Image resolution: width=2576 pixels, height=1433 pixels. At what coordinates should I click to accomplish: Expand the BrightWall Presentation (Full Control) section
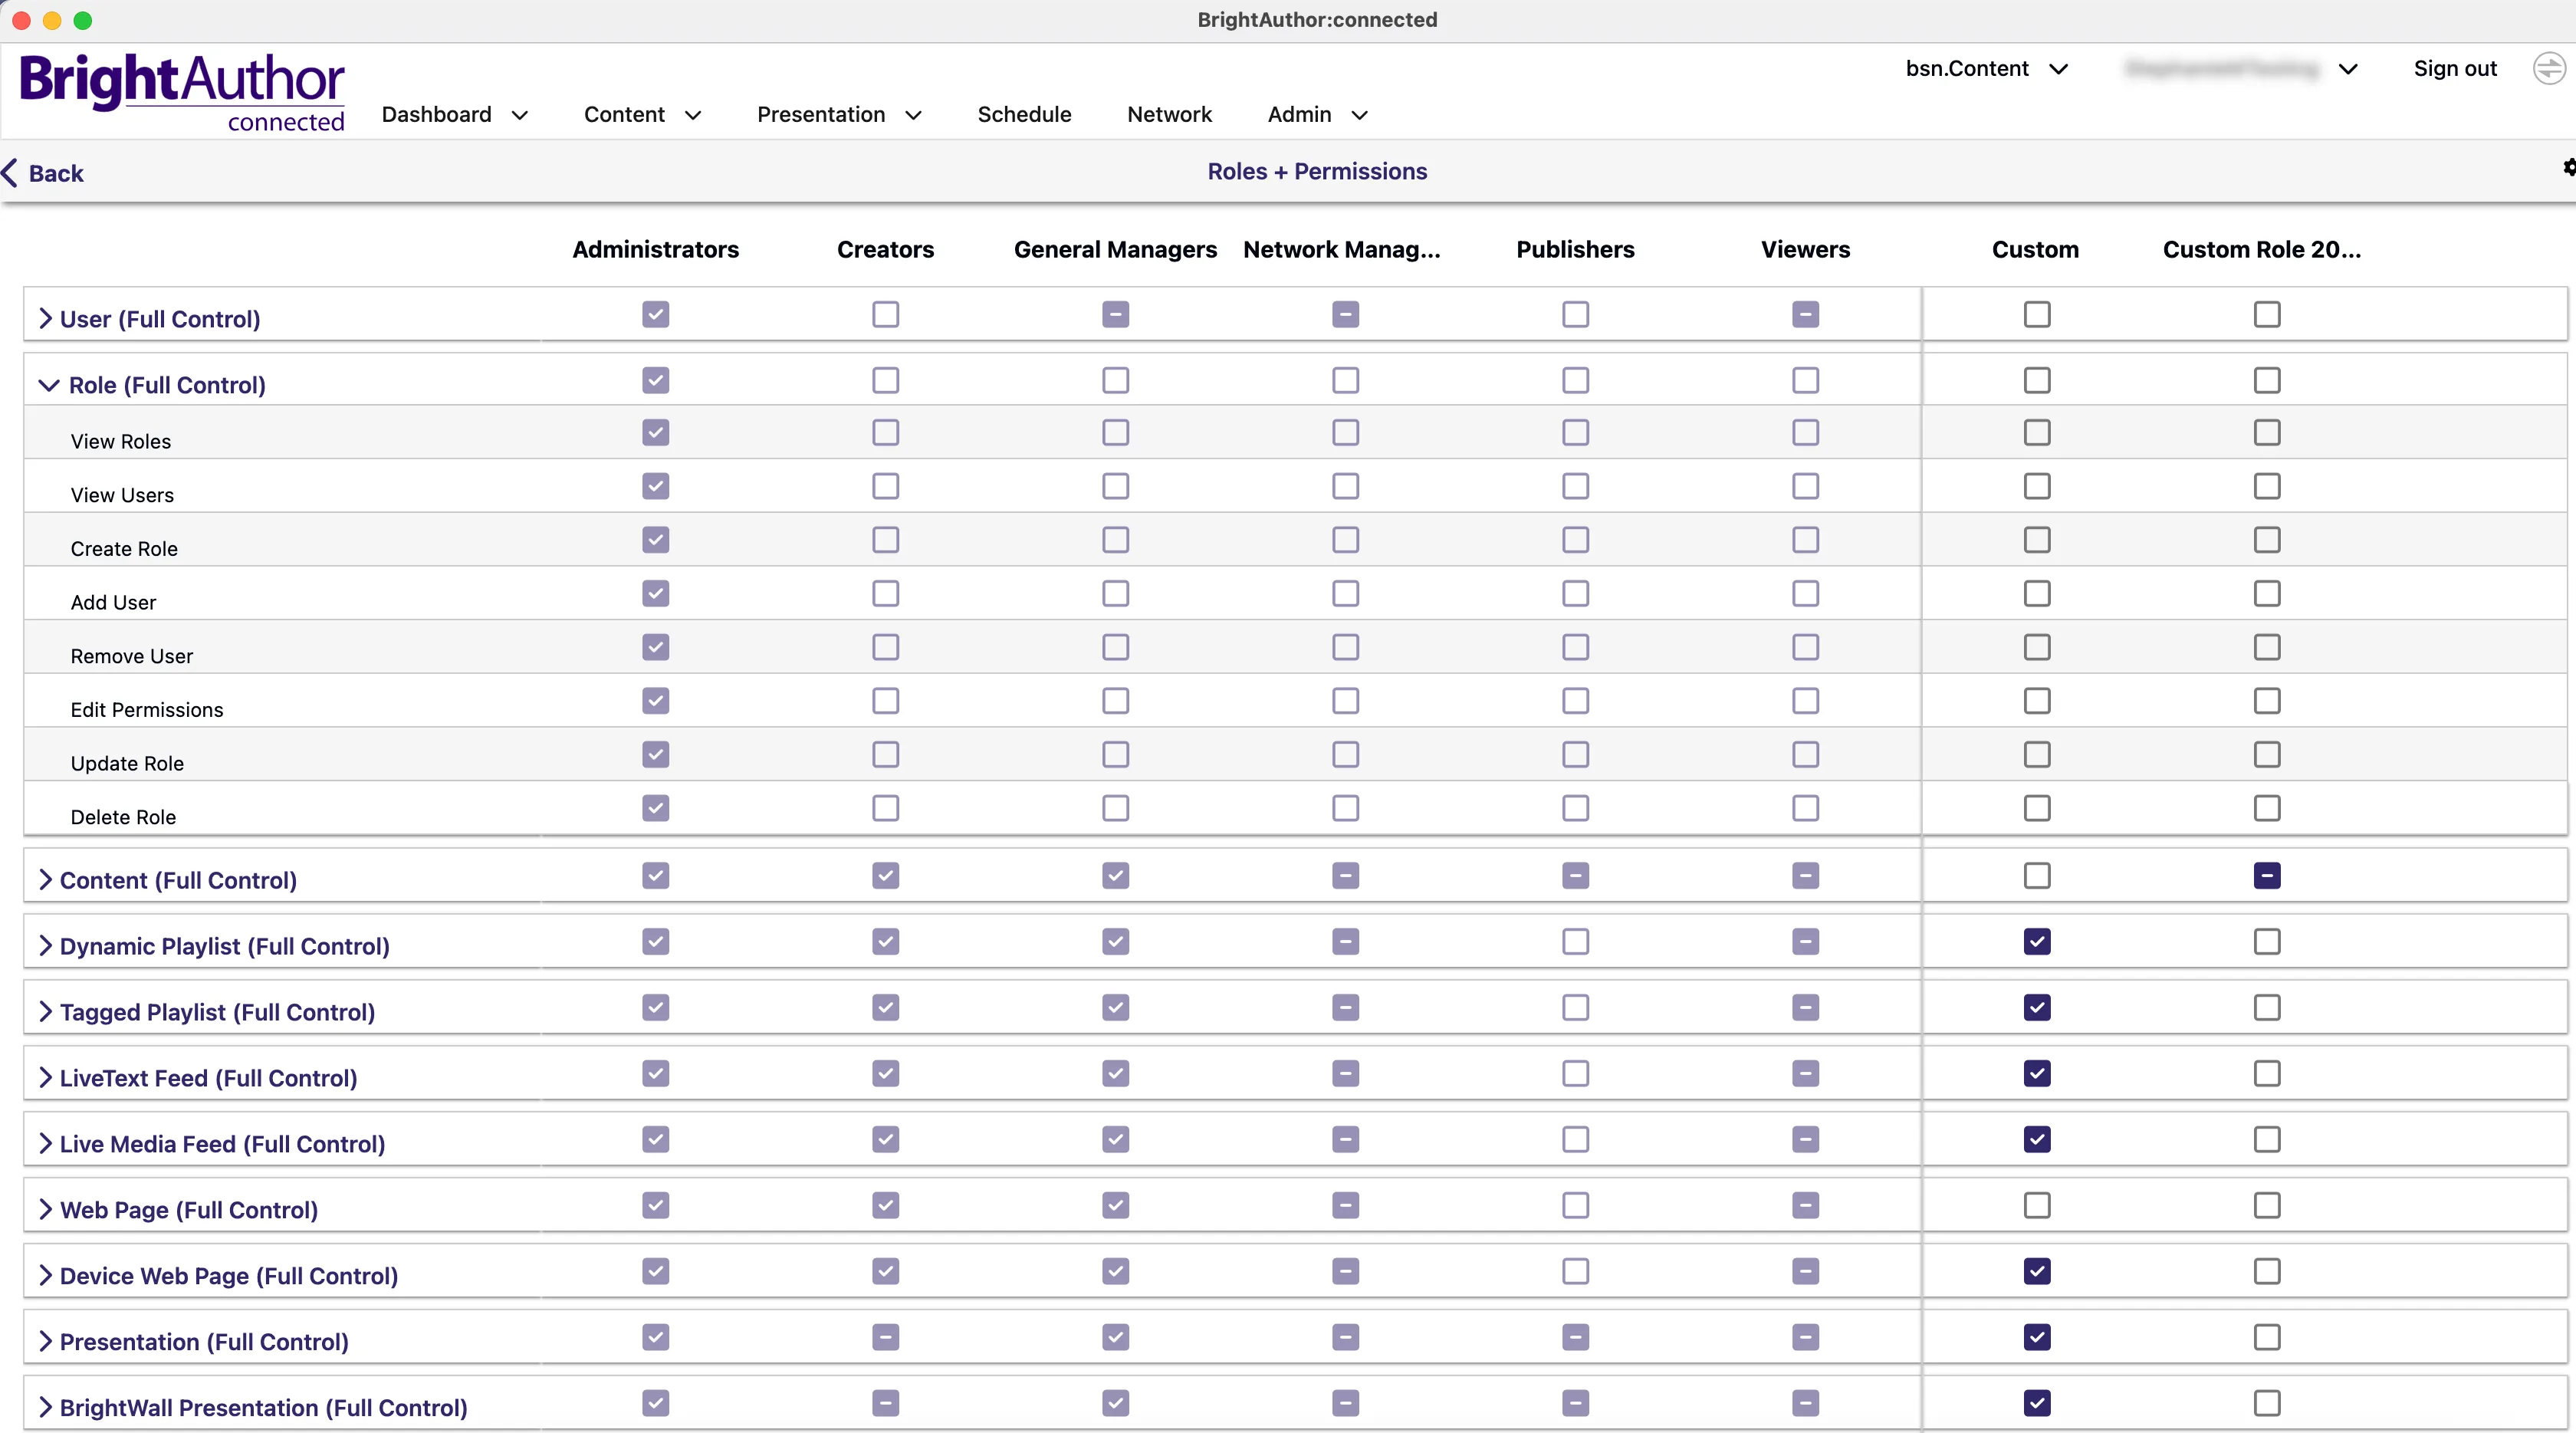tap(45, 1407)
